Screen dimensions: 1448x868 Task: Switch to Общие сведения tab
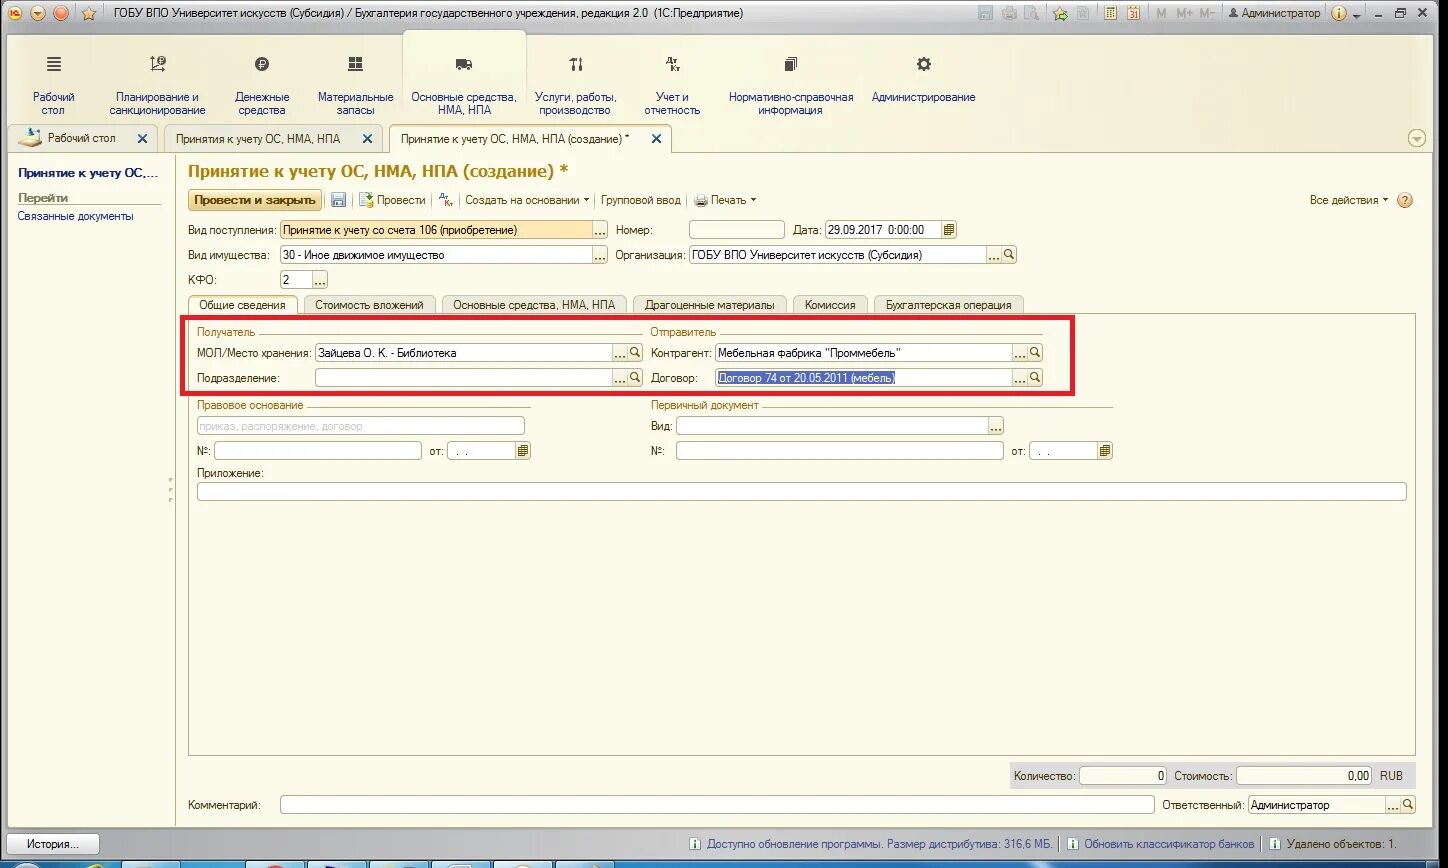242,305
